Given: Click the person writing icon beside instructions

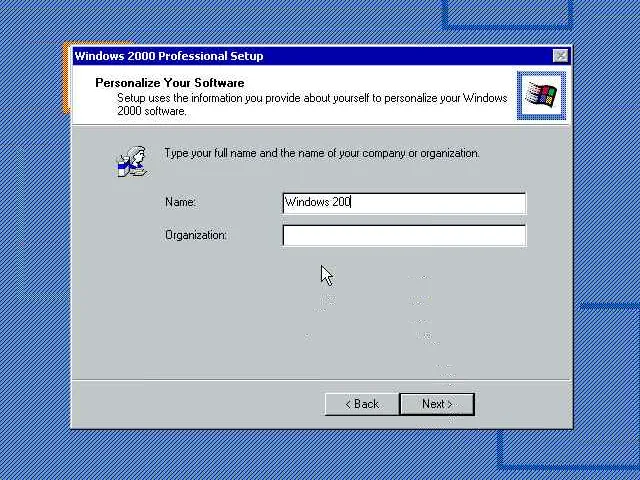Looking at the screenshot, I should click(131, 162).
